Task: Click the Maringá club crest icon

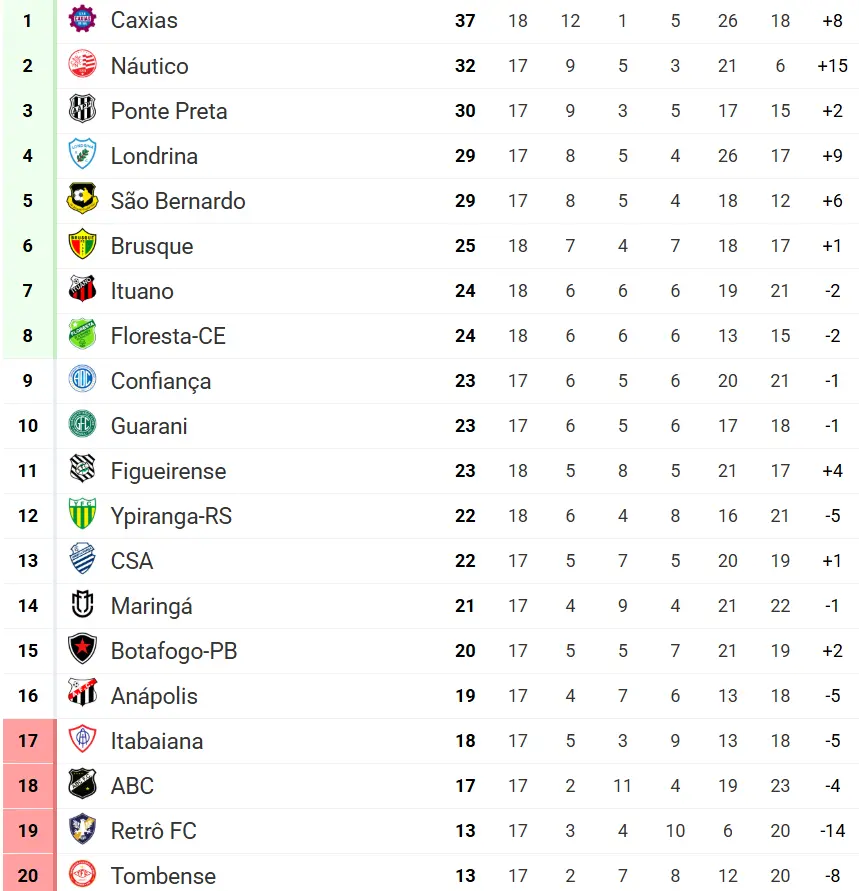Action: coord(82,605)
